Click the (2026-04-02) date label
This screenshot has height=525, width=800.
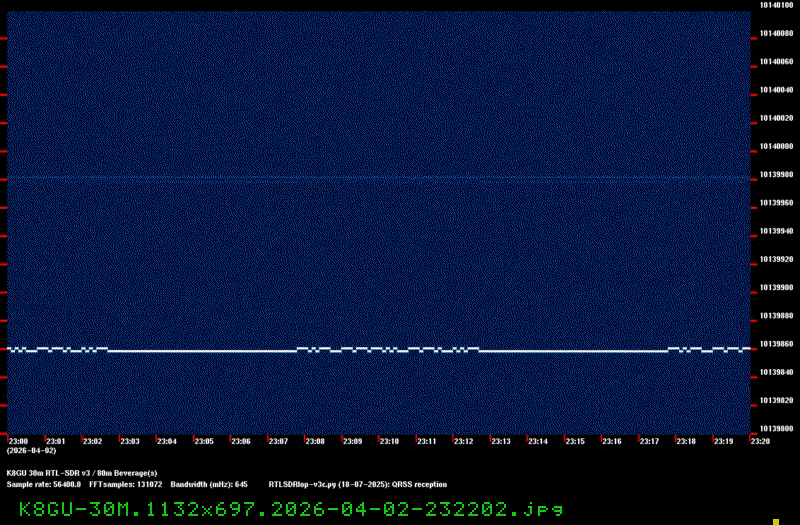(x=31, y=451)
